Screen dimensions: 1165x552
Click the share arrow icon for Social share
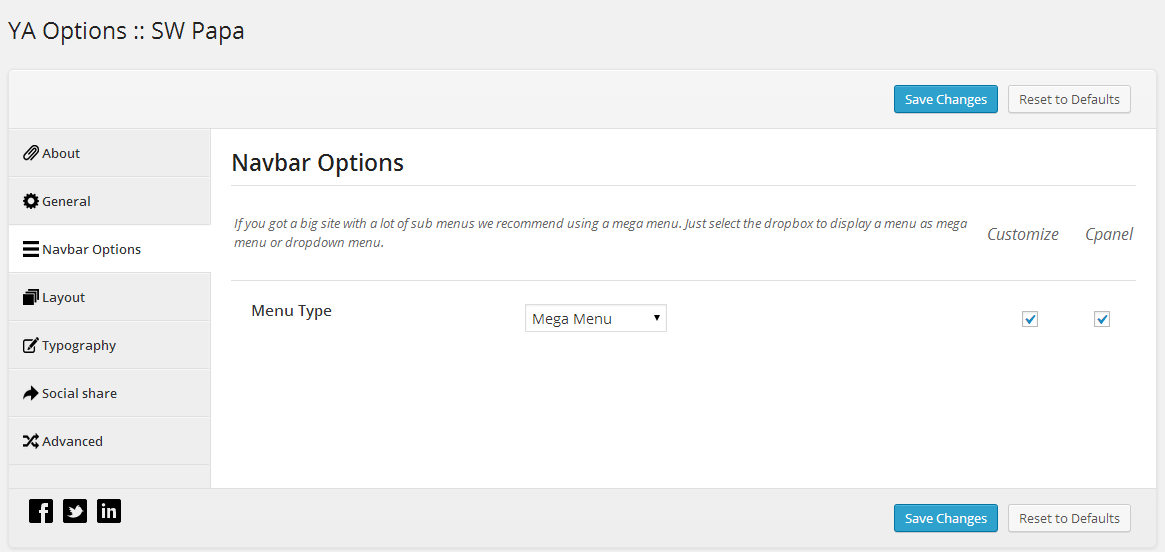pos(30,393)
